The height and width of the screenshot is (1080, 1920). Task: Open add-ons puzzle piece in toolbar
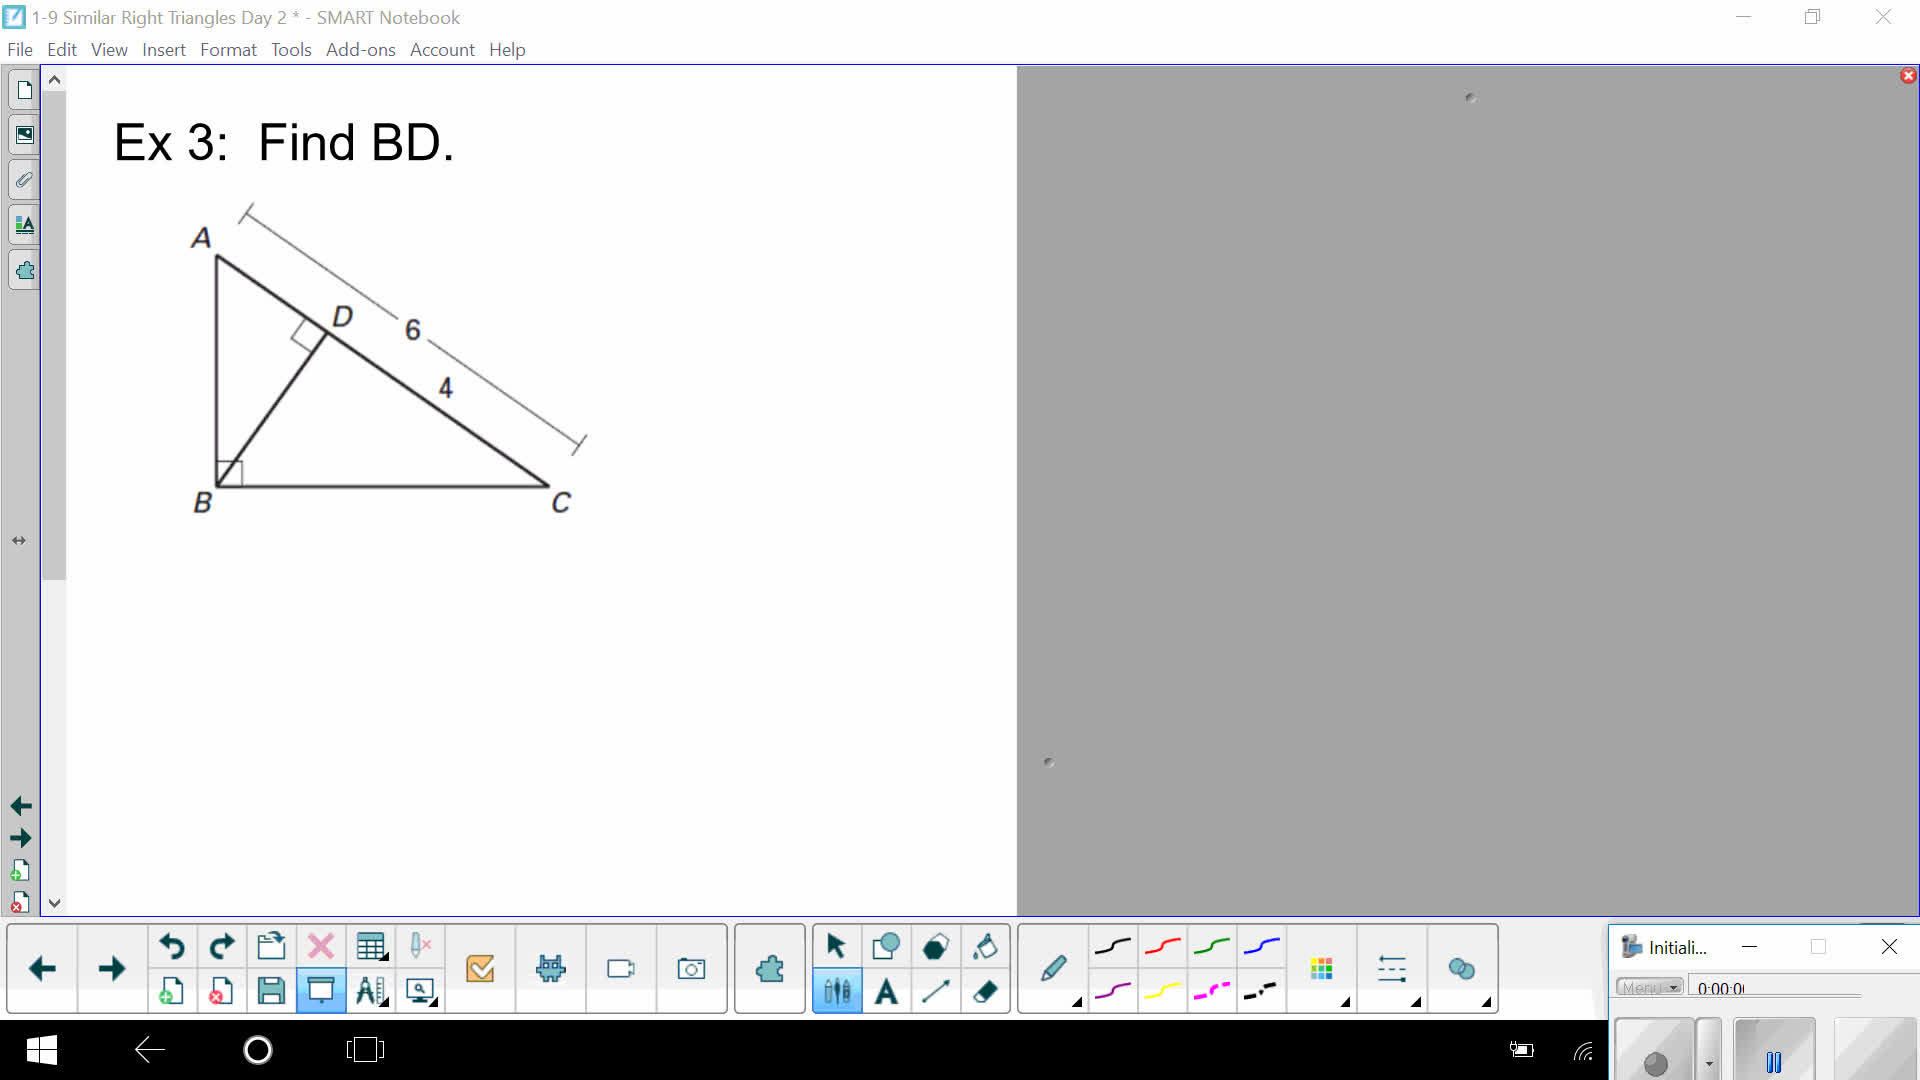tap(770, 968)
